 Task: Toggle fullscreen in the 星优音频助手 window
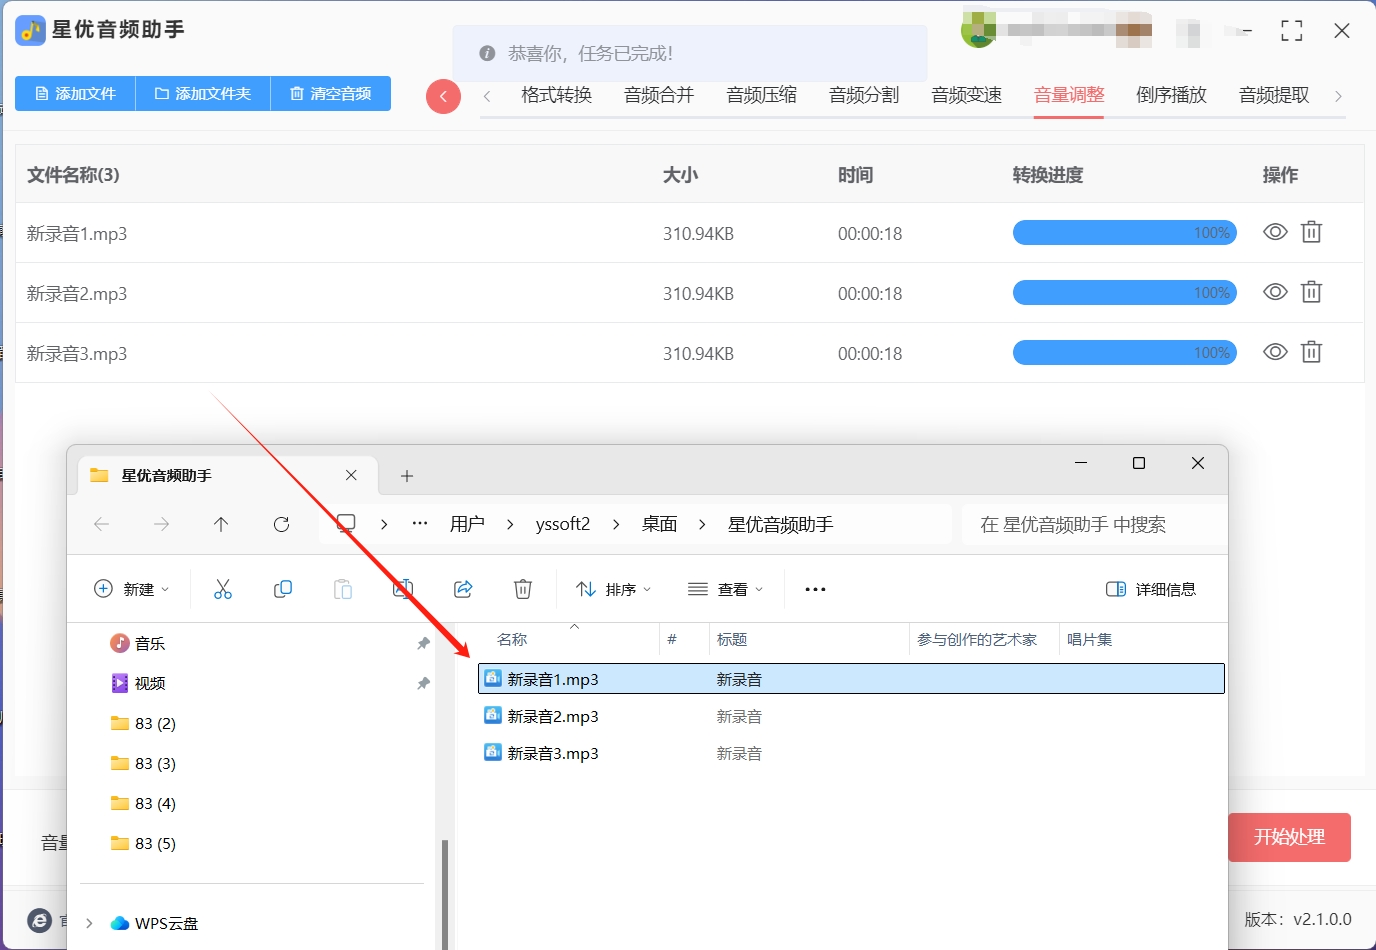tap(1292, 31)
